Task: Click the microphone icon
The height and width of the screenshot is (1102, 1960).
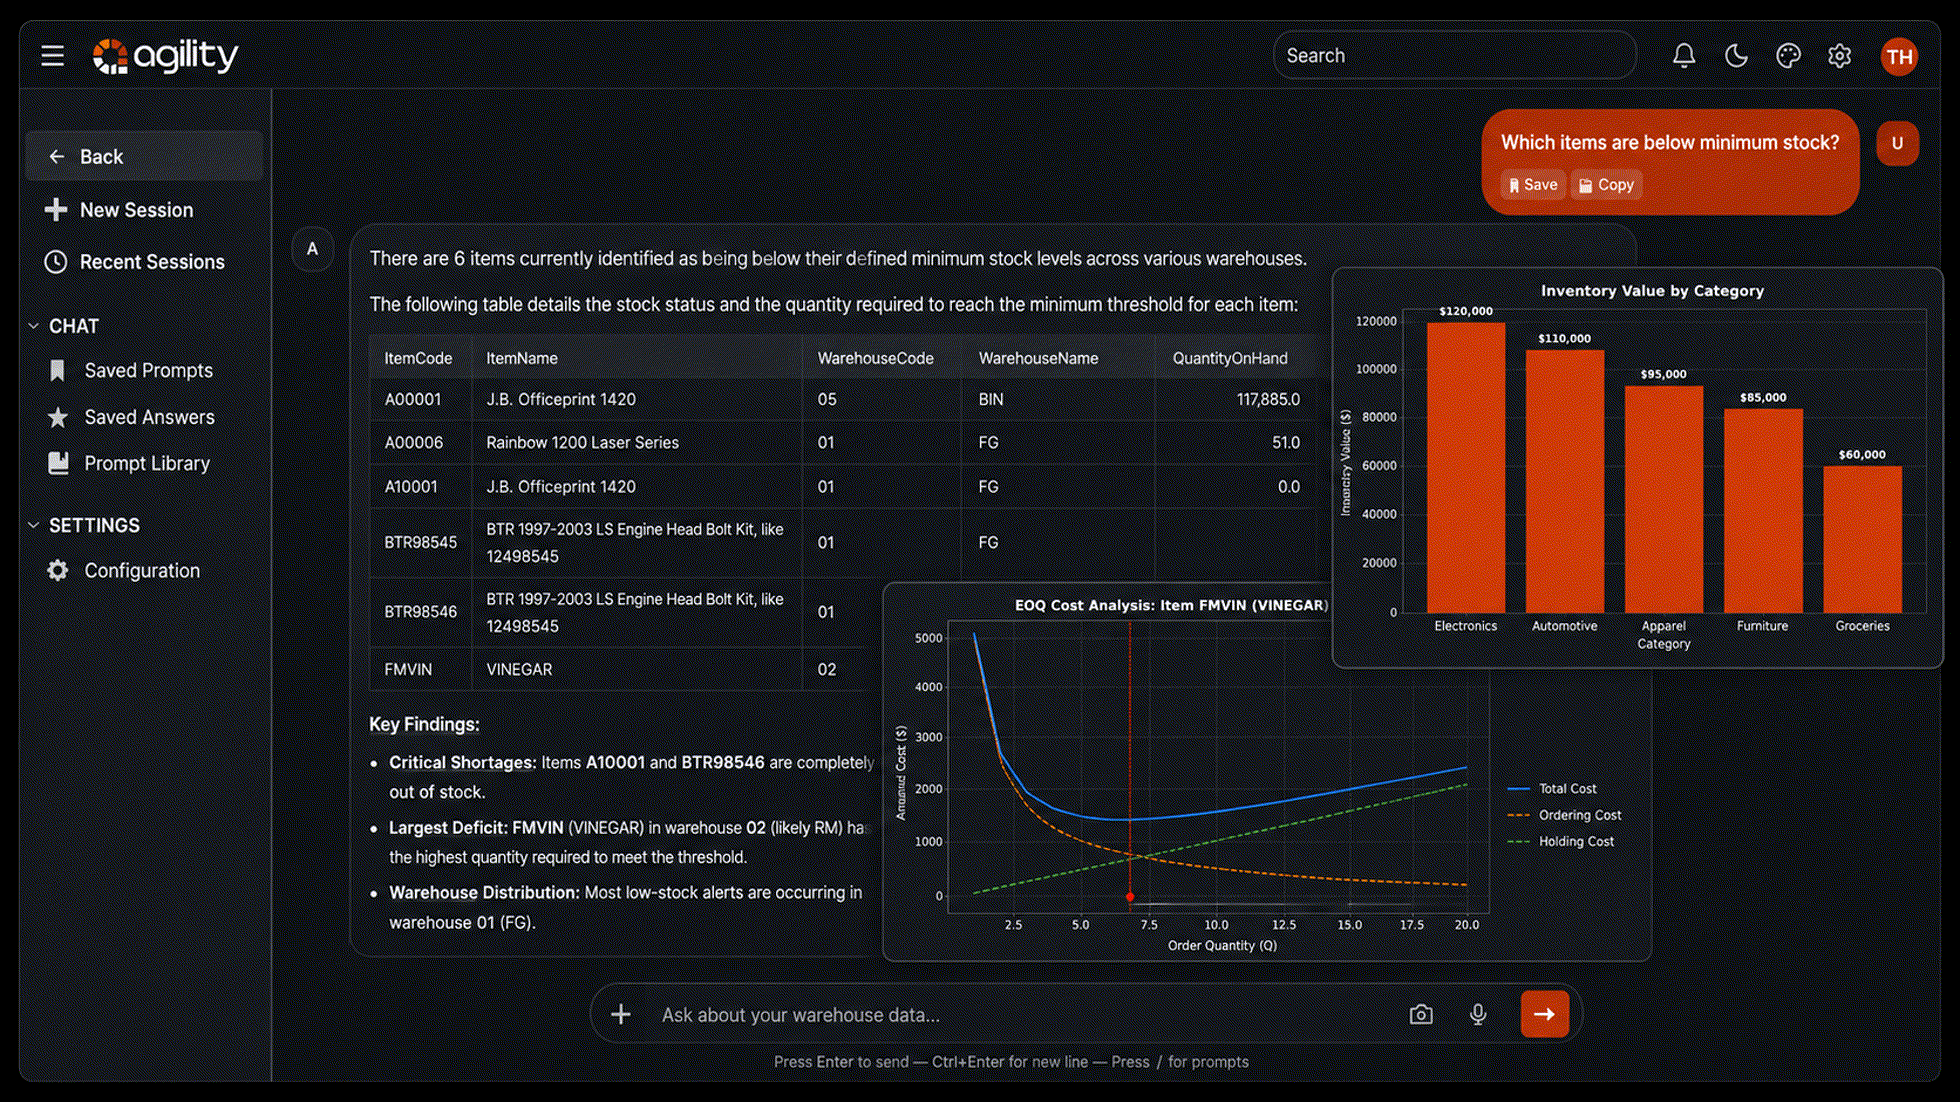Action: tap(1478, 1015)
